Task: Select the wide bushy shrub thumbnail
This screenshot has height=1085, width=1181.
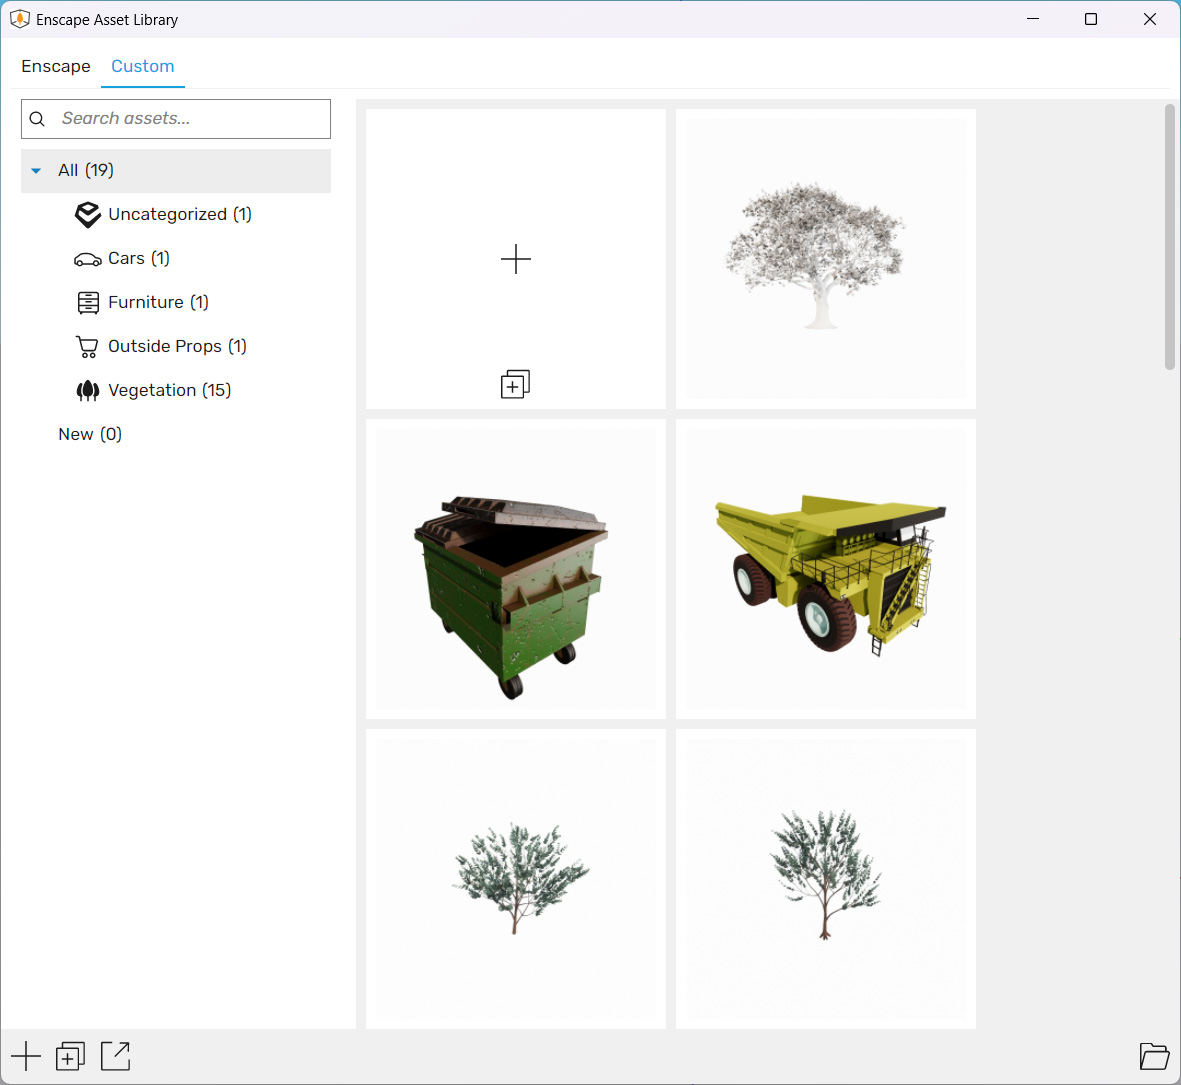Action: click(x=516, y=879)
